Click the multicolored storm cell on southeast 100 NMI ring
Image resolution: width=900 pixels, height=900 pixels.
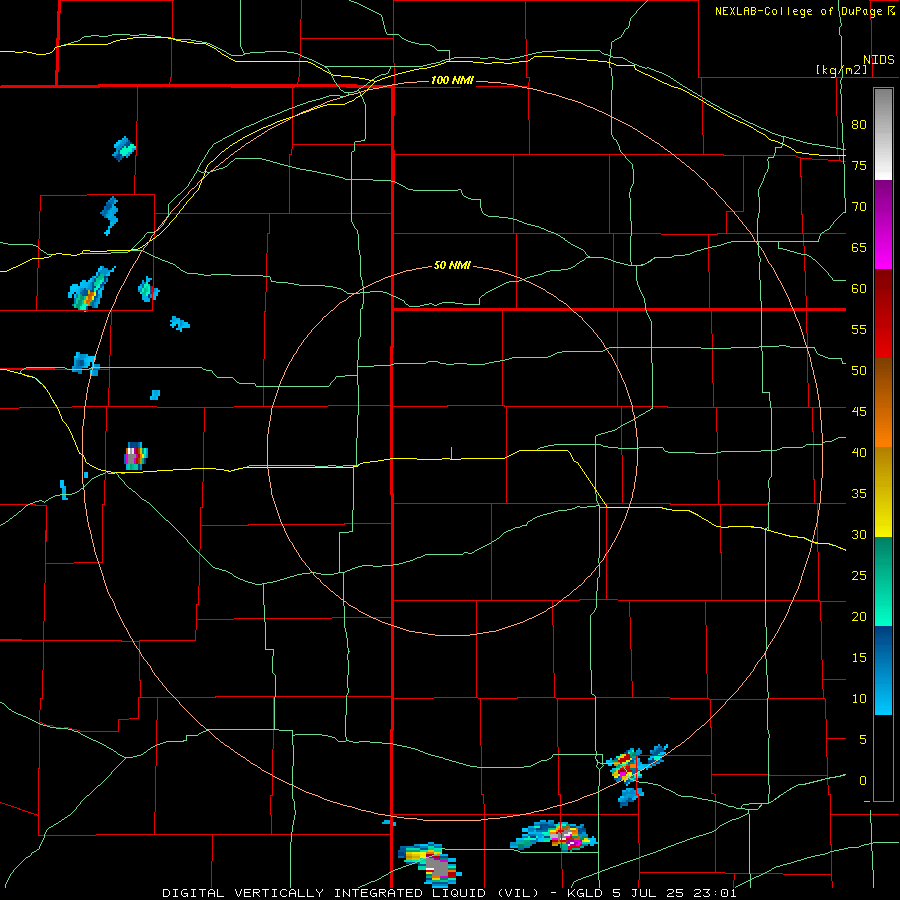[625, 766]
